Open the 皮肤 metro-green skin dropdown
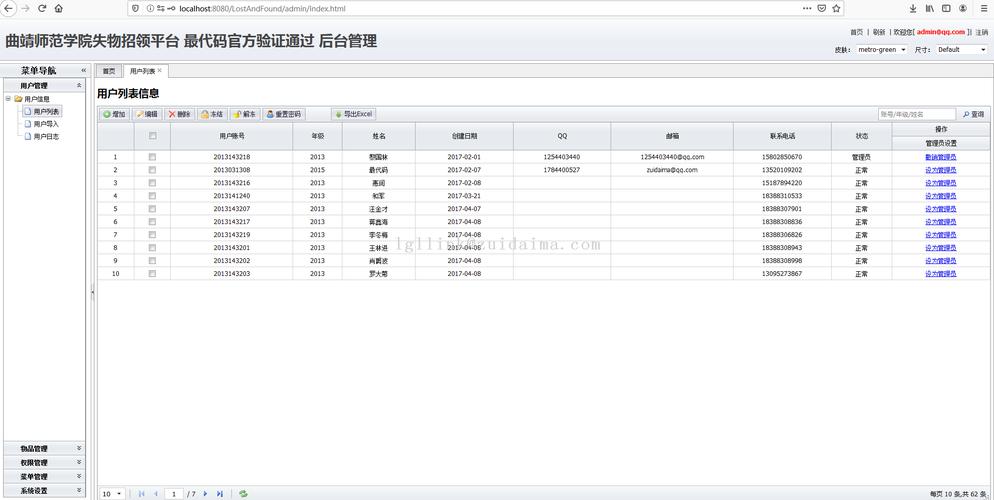This screenshot has height=500, width=994. click(x=881, y=49)
